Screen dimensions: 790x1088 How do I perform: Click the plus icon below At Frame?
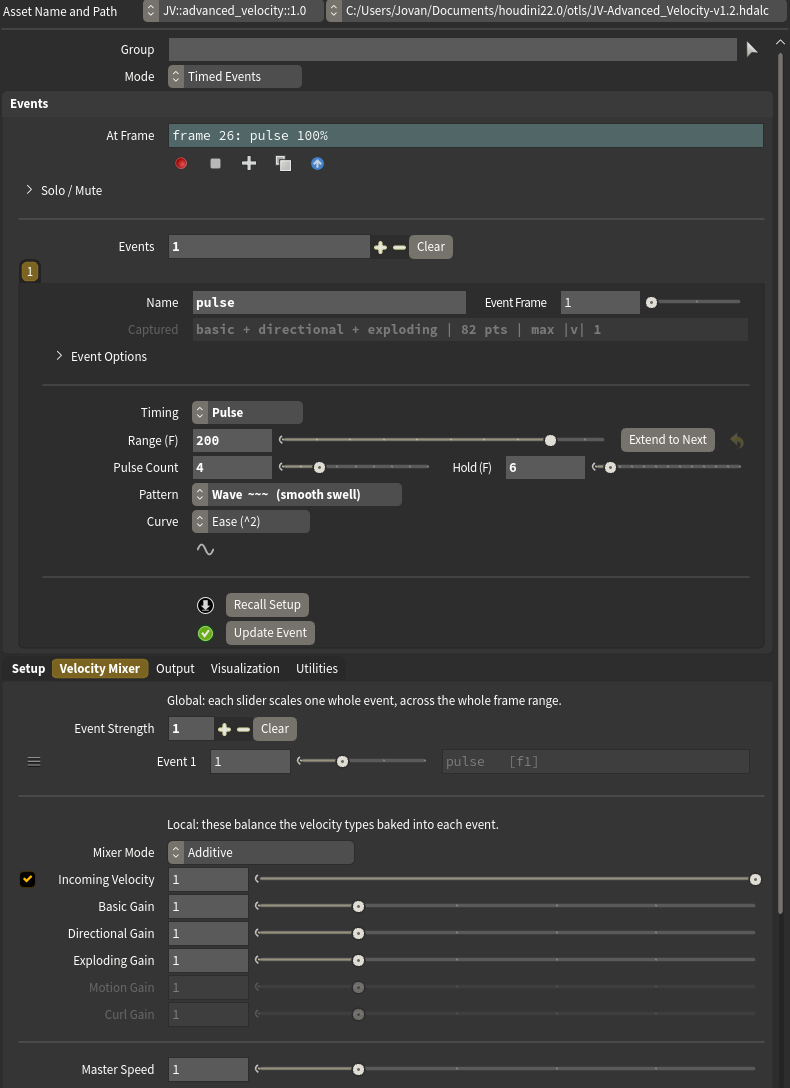point(249,163)
